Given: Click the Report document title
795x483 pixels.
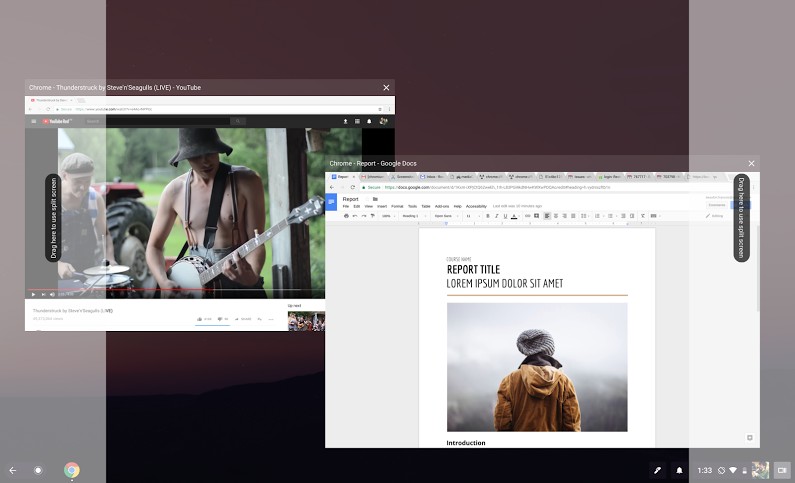Looking at the screenshot, I should [350, 199].
